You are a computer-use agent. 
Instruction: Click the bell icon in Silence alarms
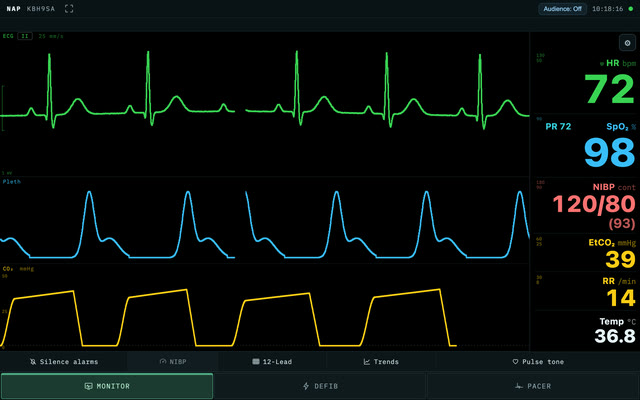pyautogui.click(x=33, y=362)
